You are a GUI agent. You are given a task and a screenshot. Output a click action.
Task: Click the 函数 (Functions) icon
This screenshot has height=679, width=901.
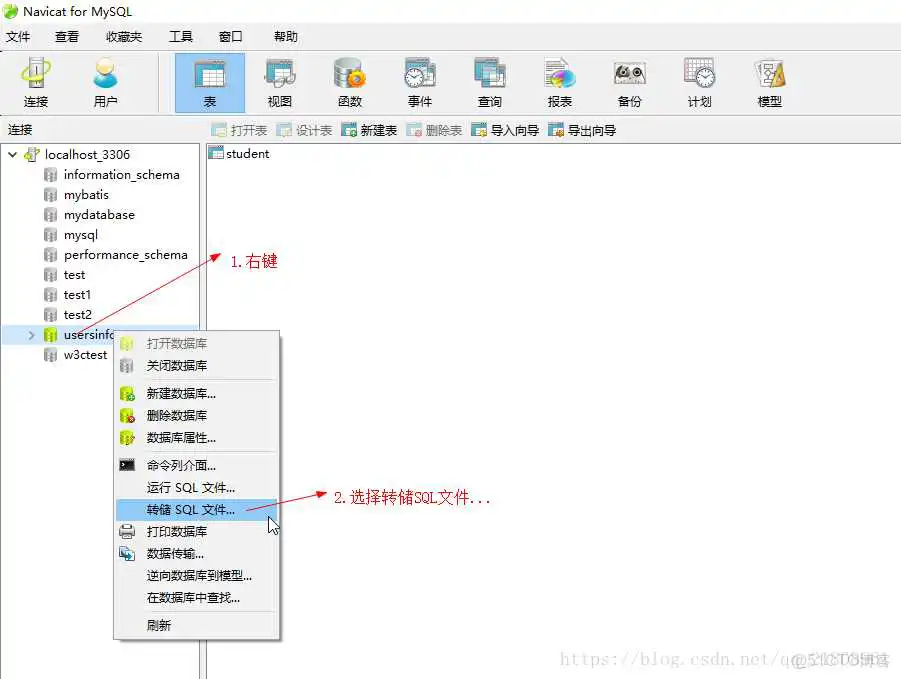pos(349,80)
